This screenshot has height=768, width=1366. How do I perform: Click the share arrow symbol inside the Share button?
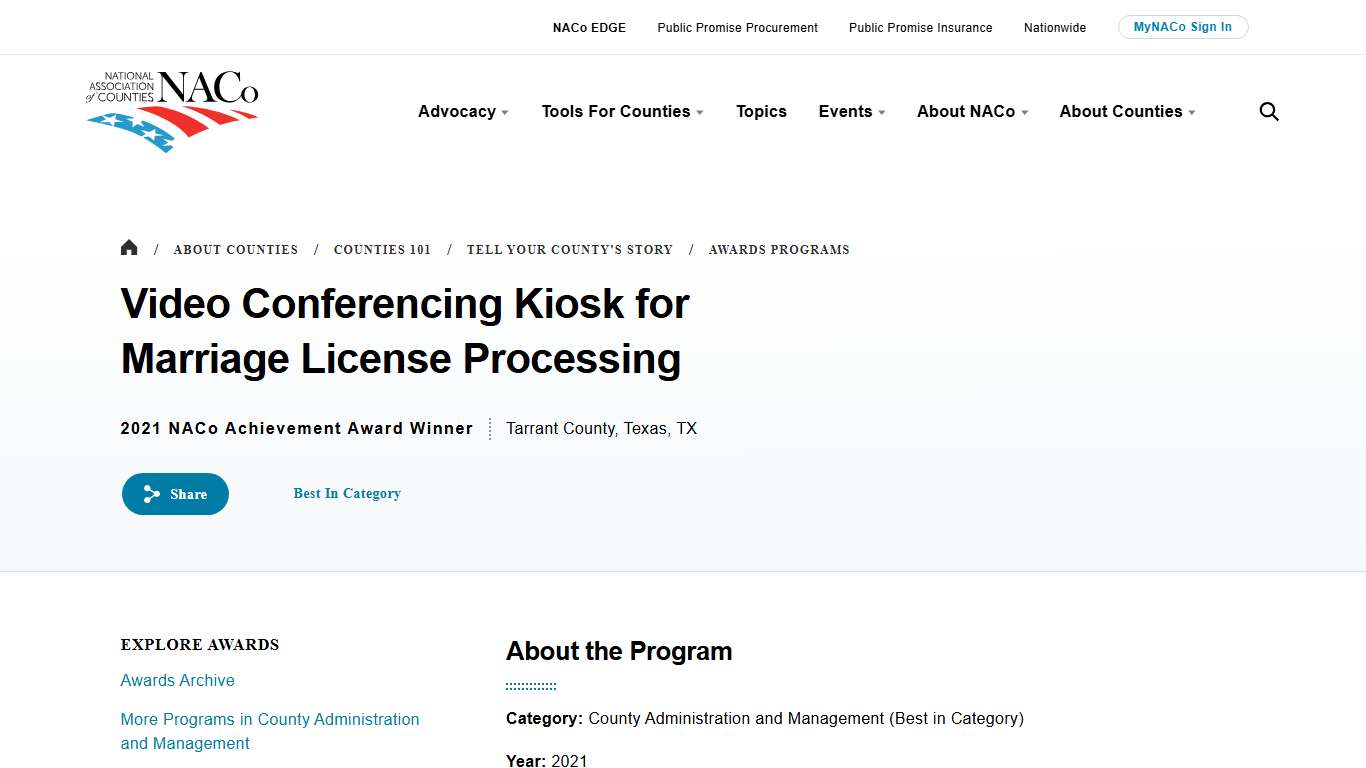[x=151, y=493]
